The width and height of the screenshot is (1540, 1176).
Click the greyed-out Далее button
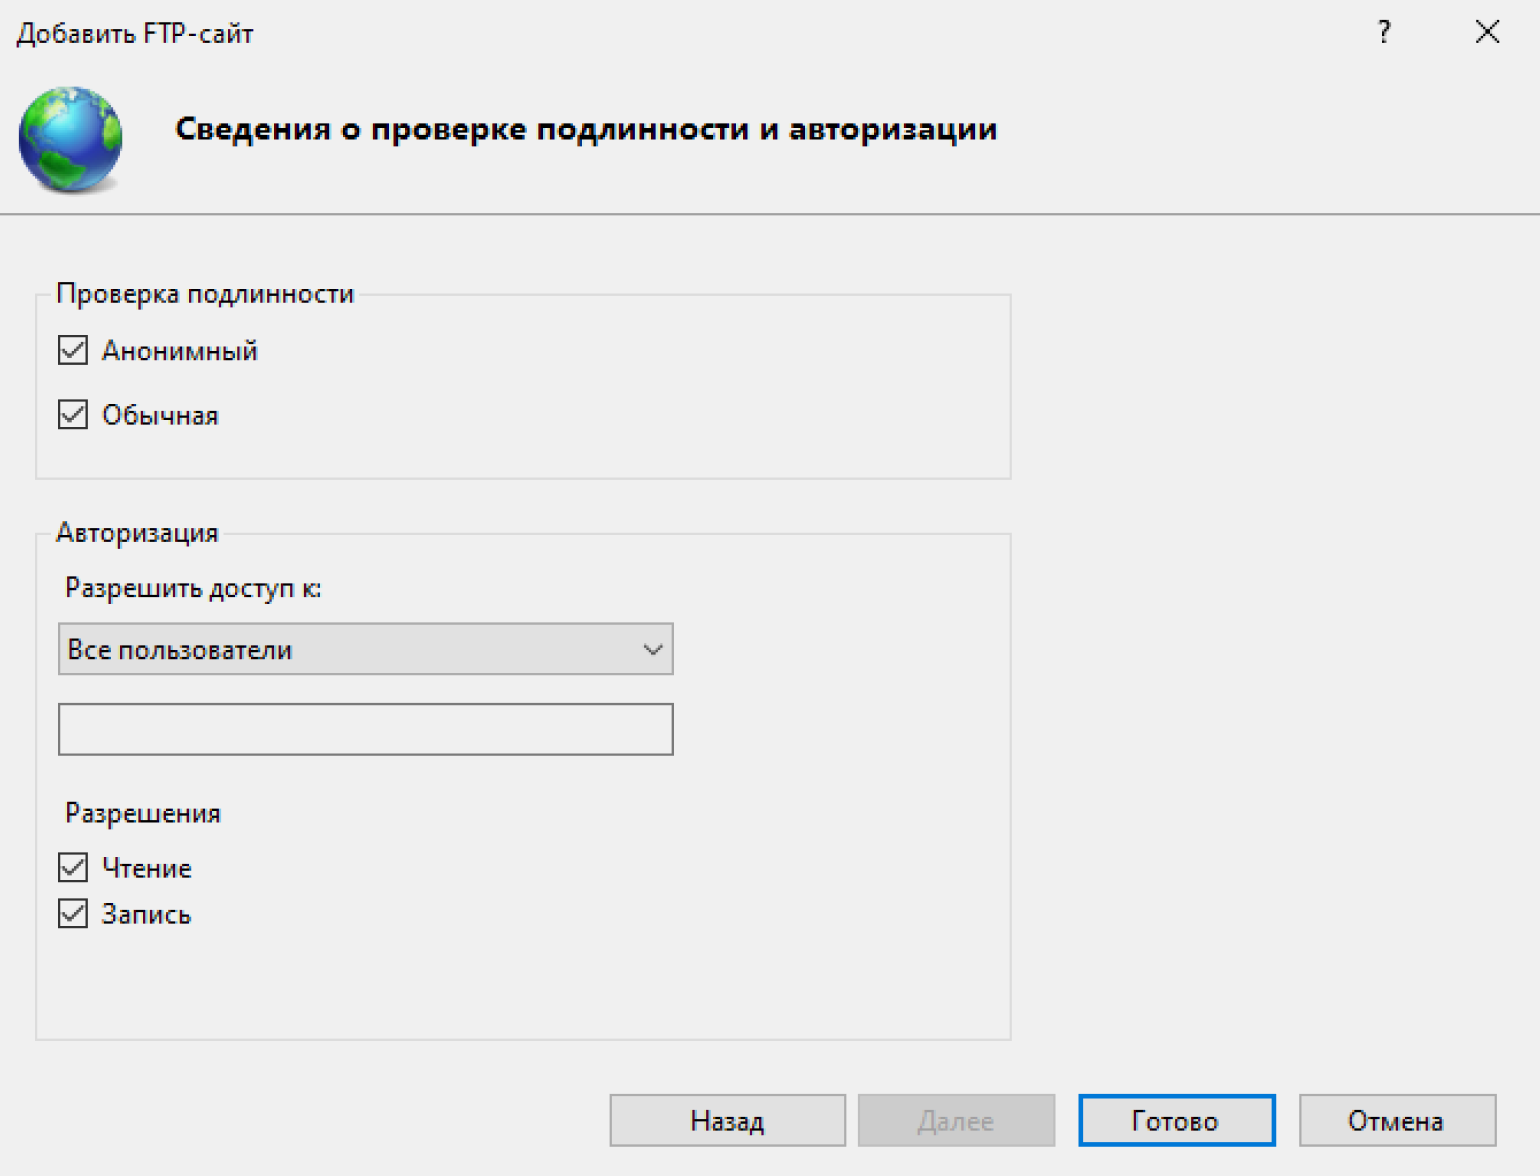(x=955, y=1121)
